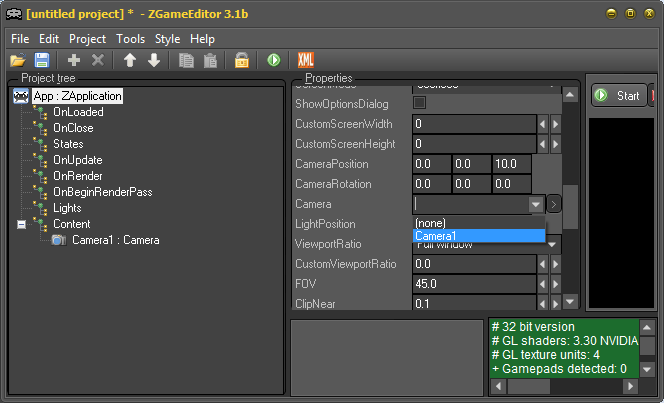
Task: Move component down with down arrow icon
Action: point(154,60)
